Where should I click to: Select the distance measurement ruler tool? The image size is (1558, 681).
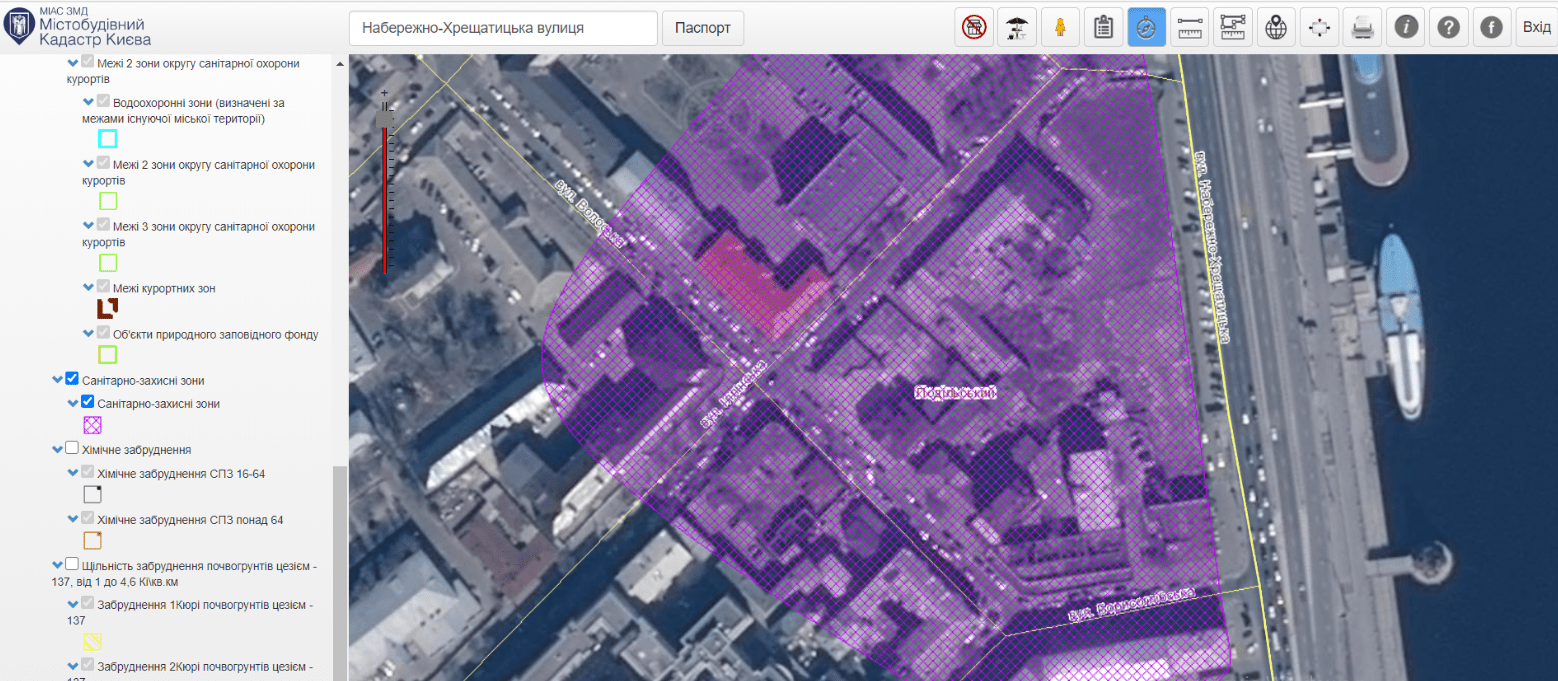point(1189,28)
